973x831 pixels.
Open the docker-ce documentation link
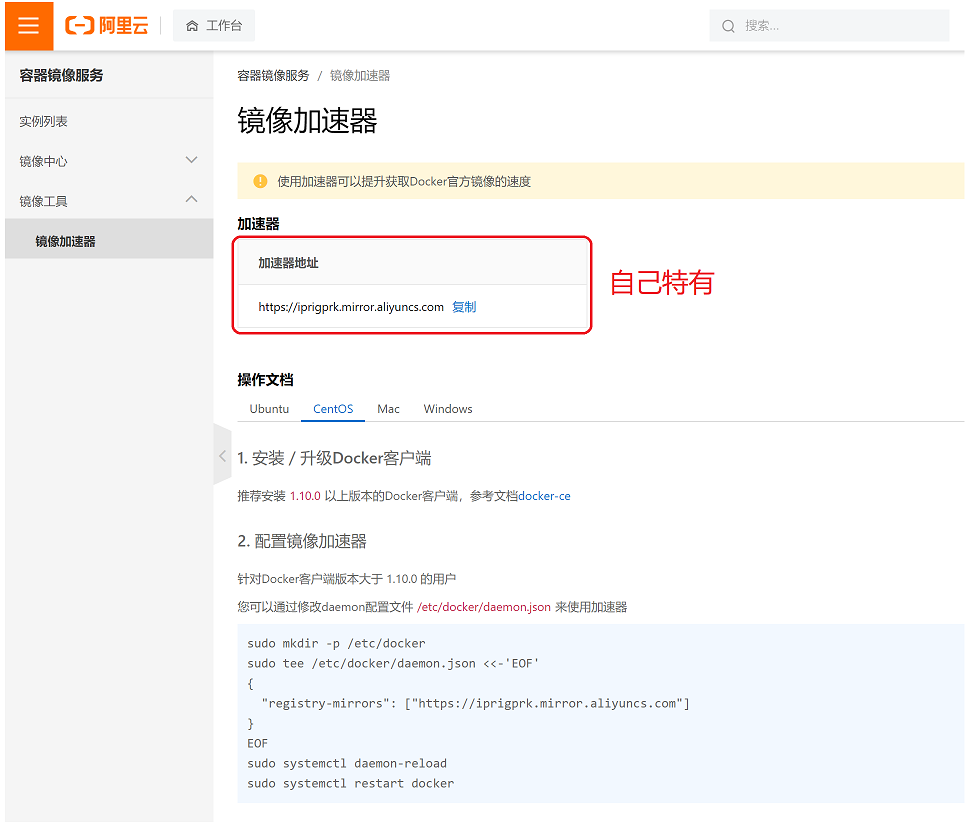pos(544,496)
